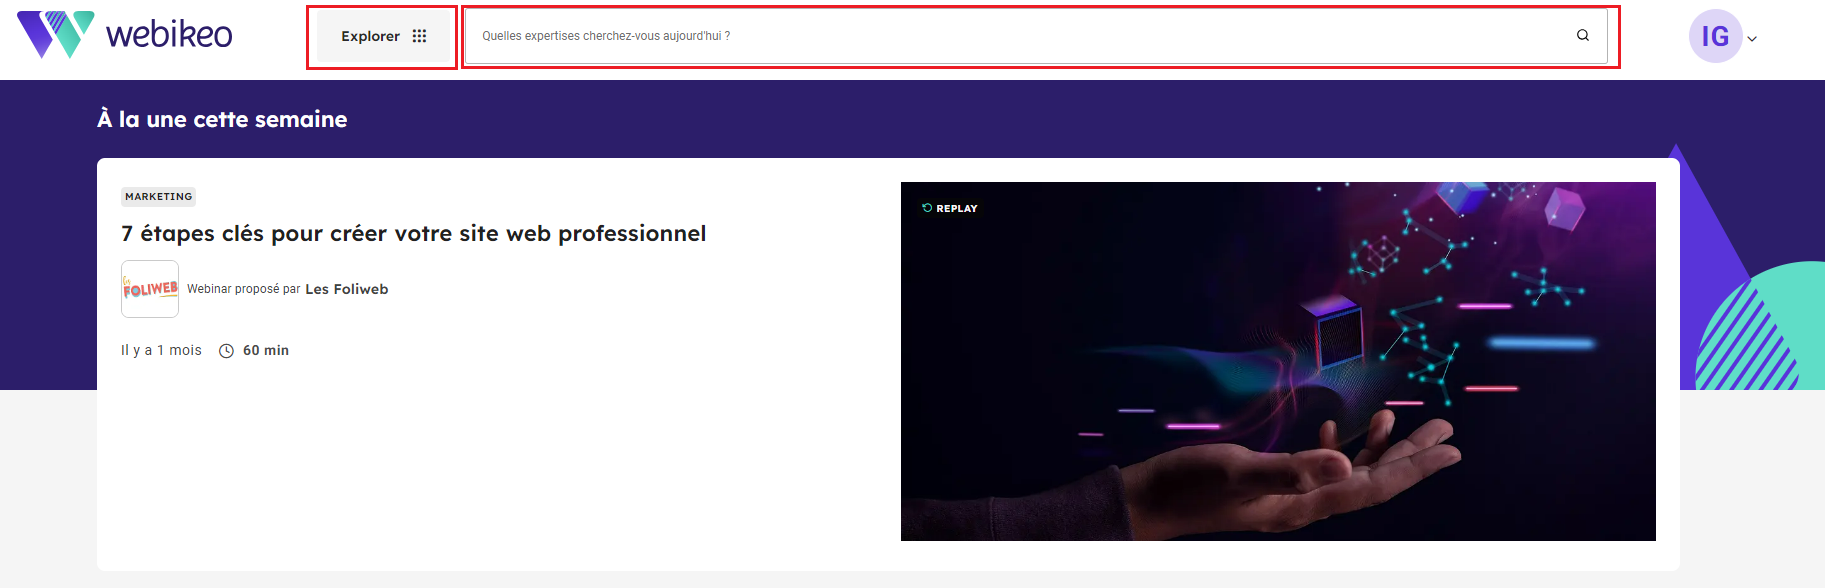
Task: Click the 60 min duration label
Action: [266, 351]
